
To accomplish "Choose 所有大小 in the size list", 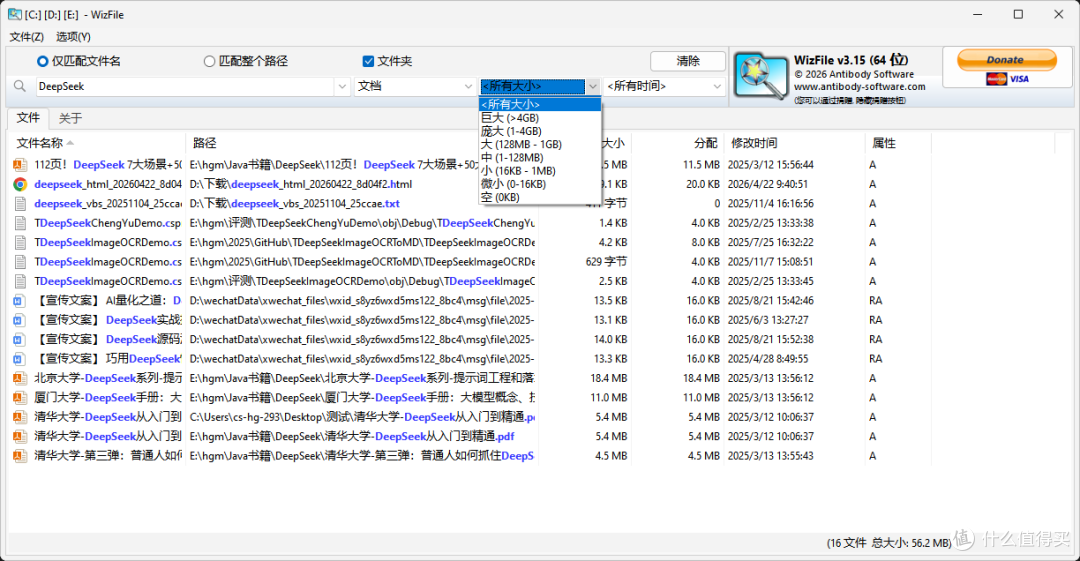I will (540, 104).
